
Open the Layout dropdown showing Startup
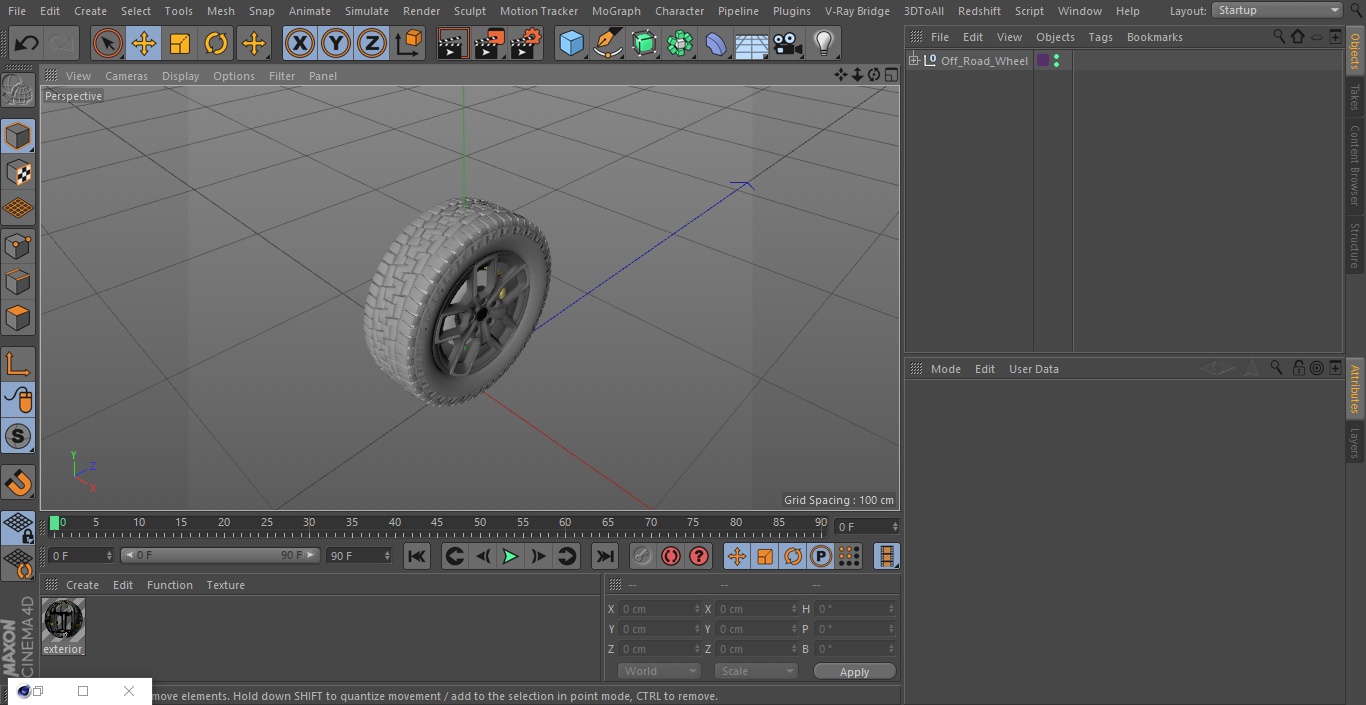(x=1278, y=10)
